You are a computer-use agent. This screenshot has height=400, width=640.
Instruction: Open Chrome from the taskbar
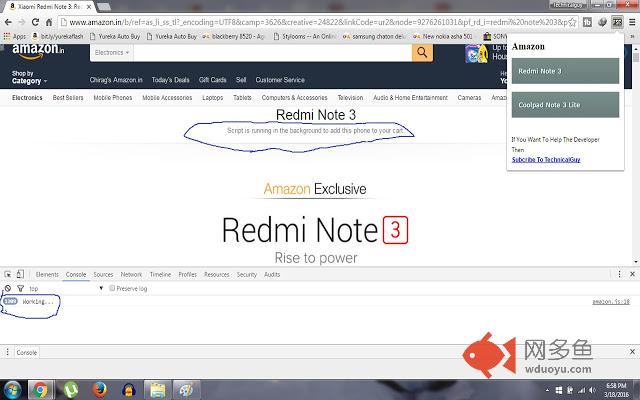(40, 390)
